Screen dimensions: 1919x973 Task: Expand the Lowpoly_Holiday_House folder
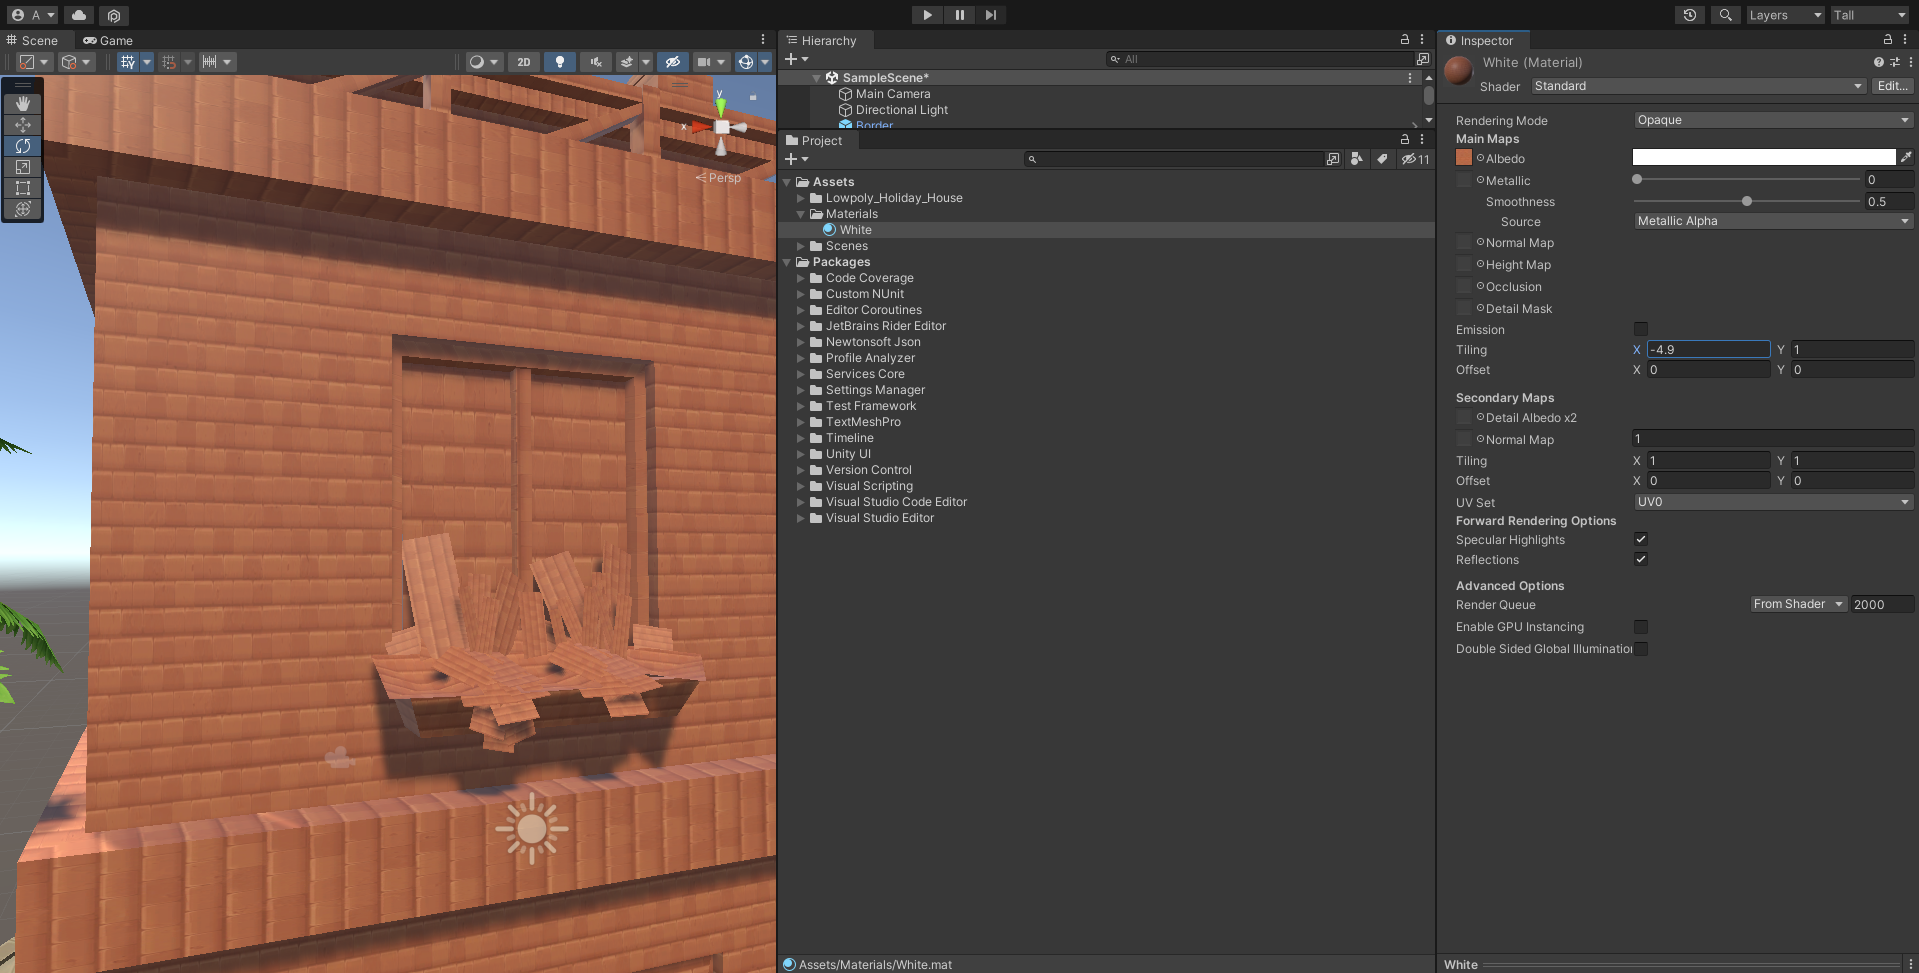pyautogui.click(x=801, y=198)
